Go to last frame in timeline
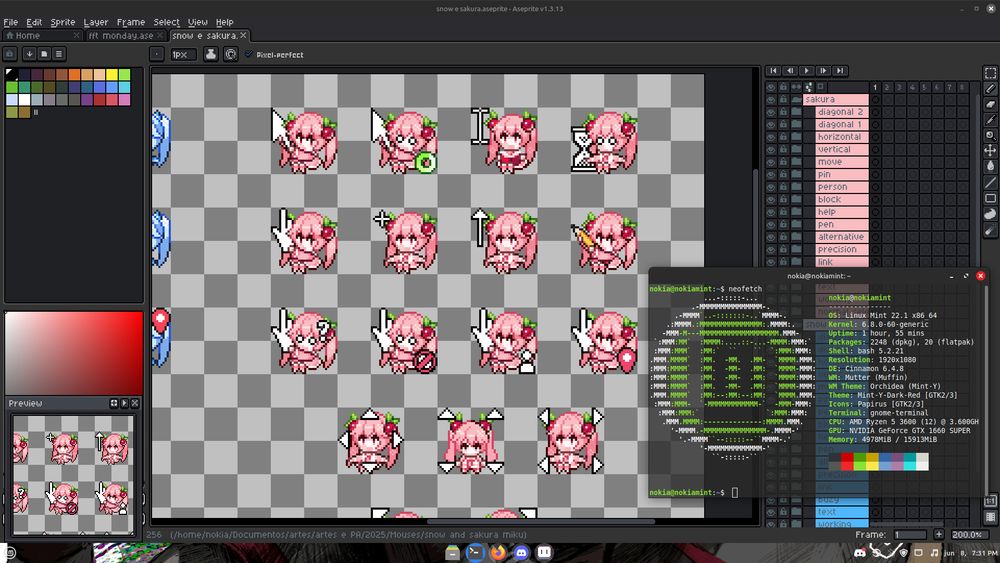 (840, 71)
